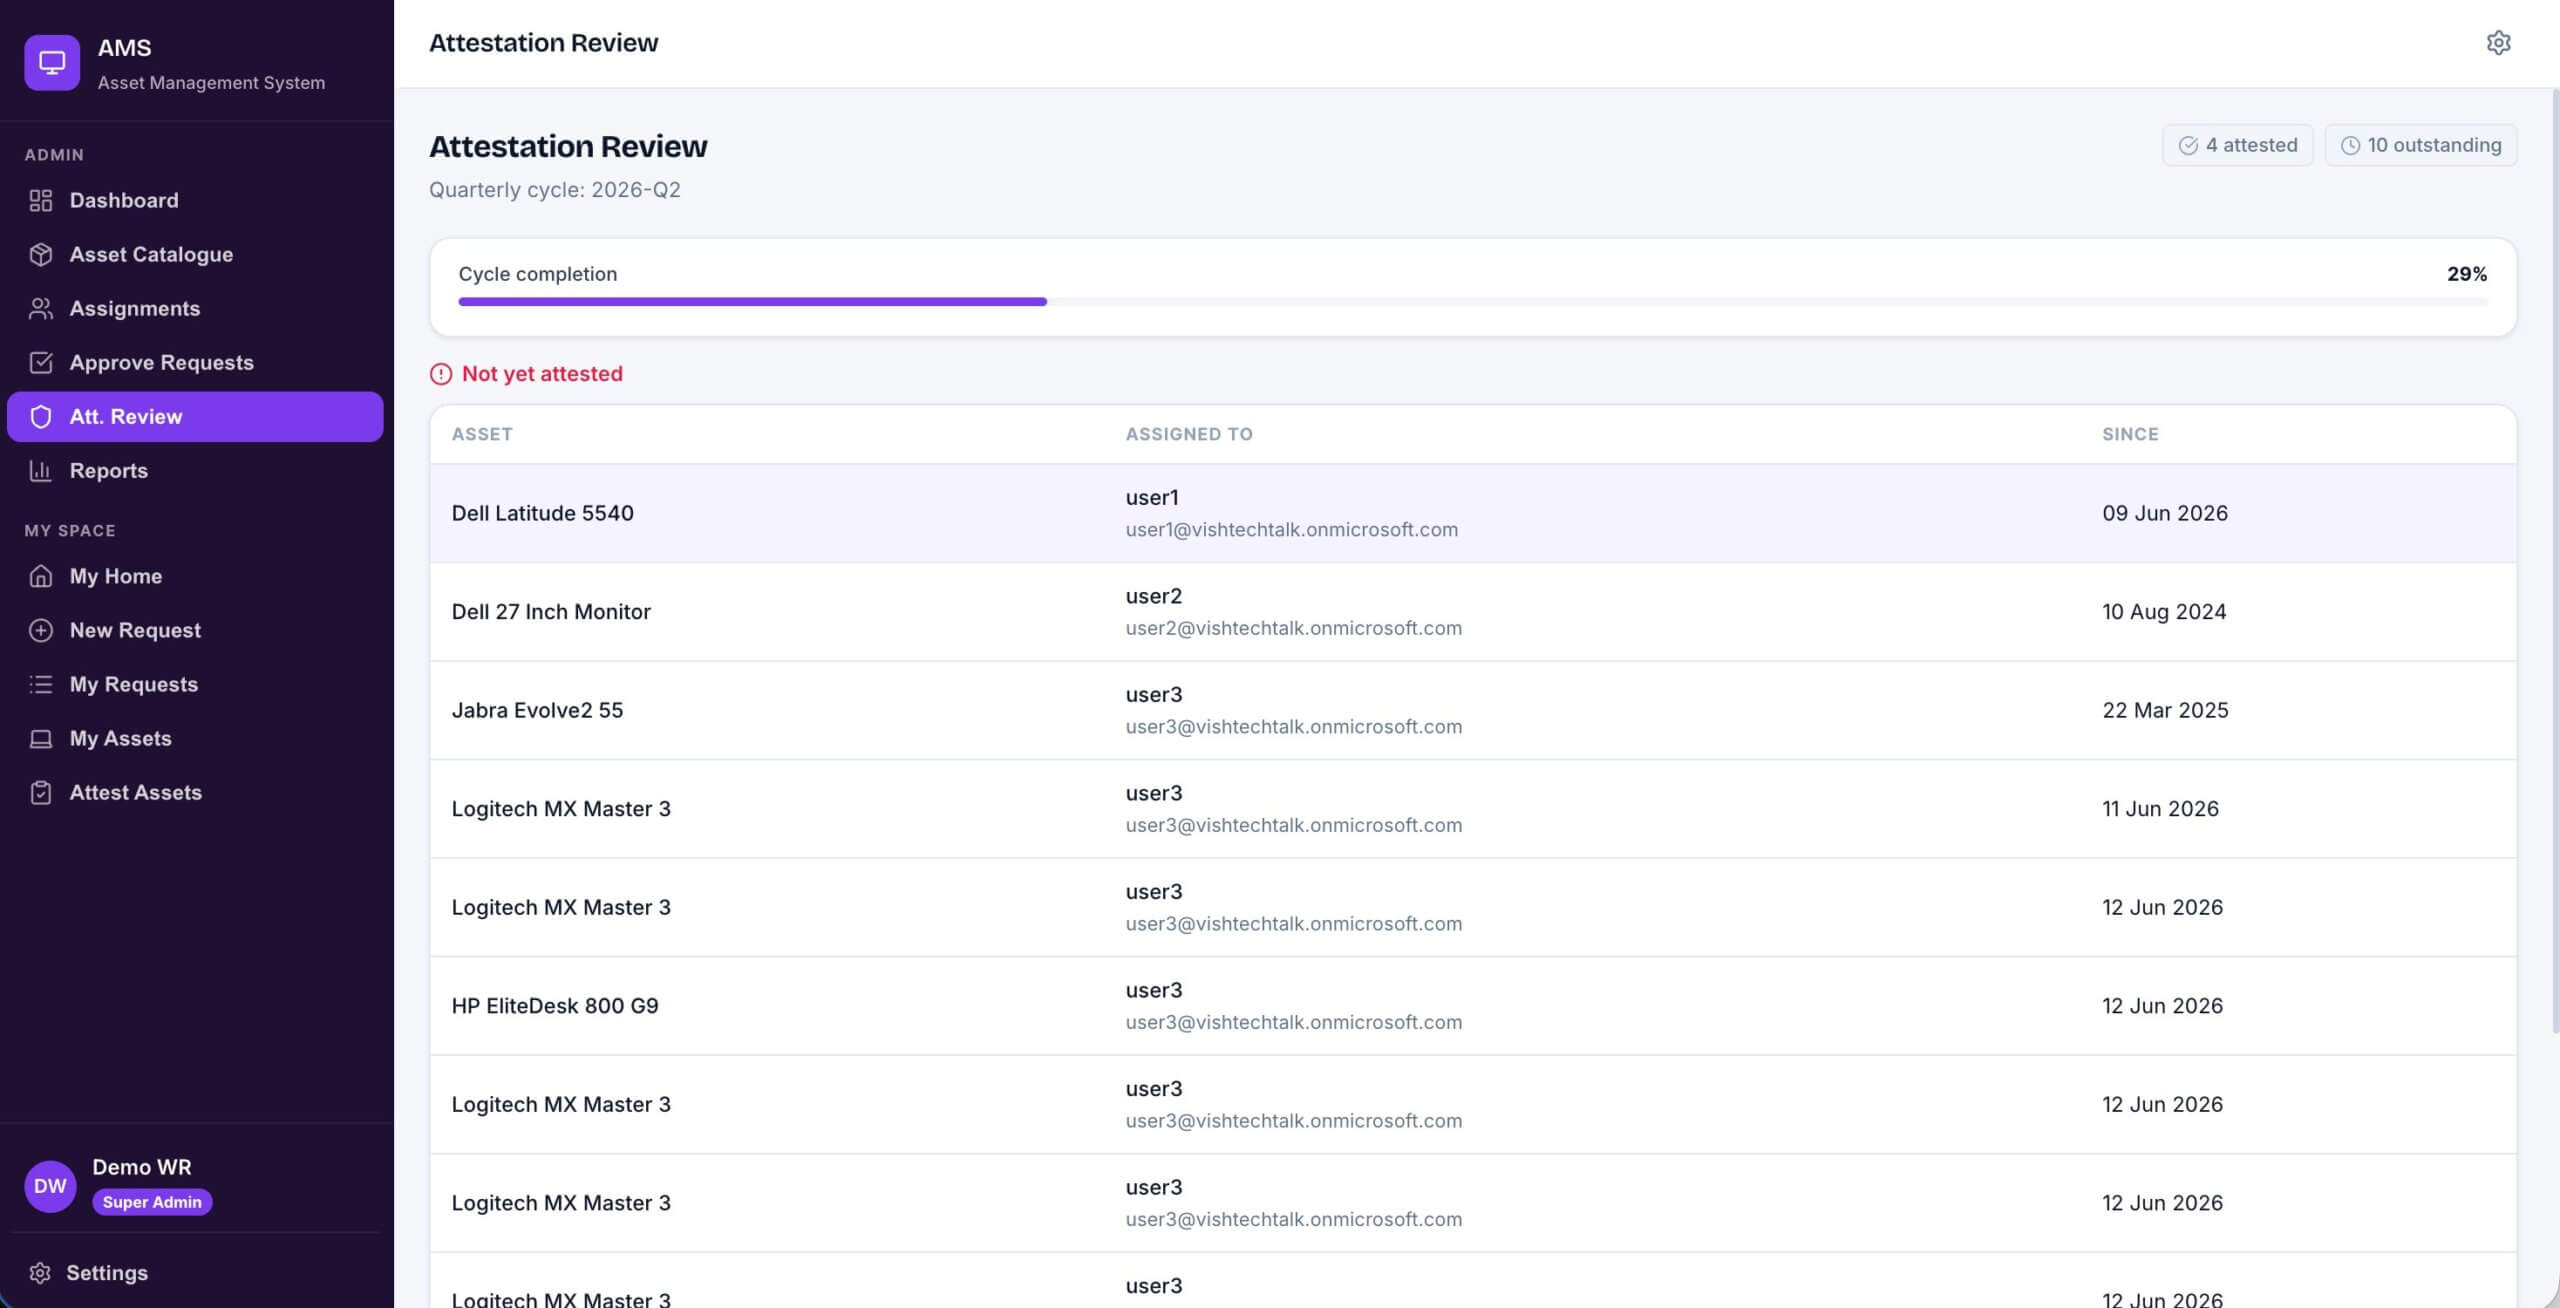Click user3 name in Jabra Evolve2 row
Screen dimensions: 2560x1308
click(x=1154, y=694)
